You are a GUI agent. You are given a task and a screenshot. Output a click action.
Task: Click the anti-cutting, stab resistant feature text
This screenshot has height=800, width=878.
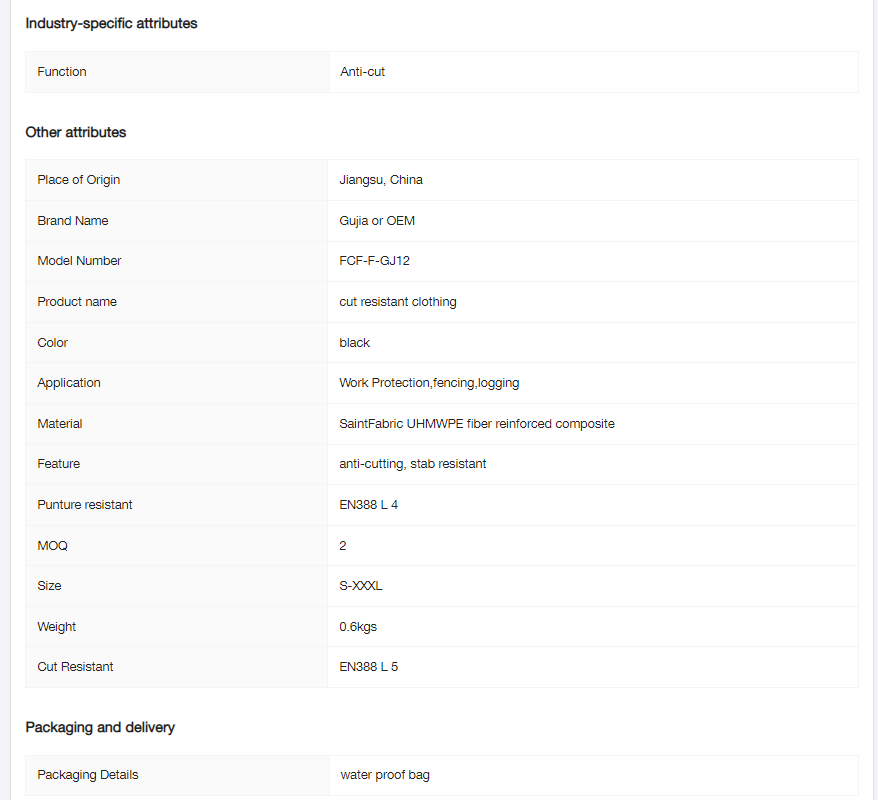pos(413,464)
